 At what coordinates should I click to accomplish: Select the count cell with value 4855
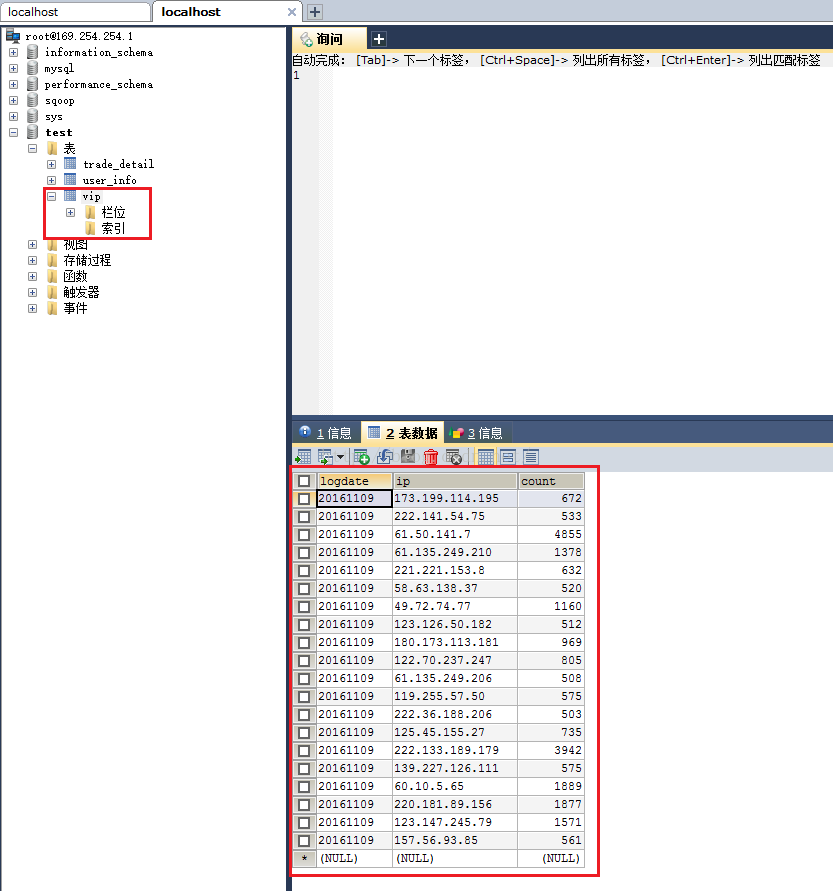coord(551,534)
